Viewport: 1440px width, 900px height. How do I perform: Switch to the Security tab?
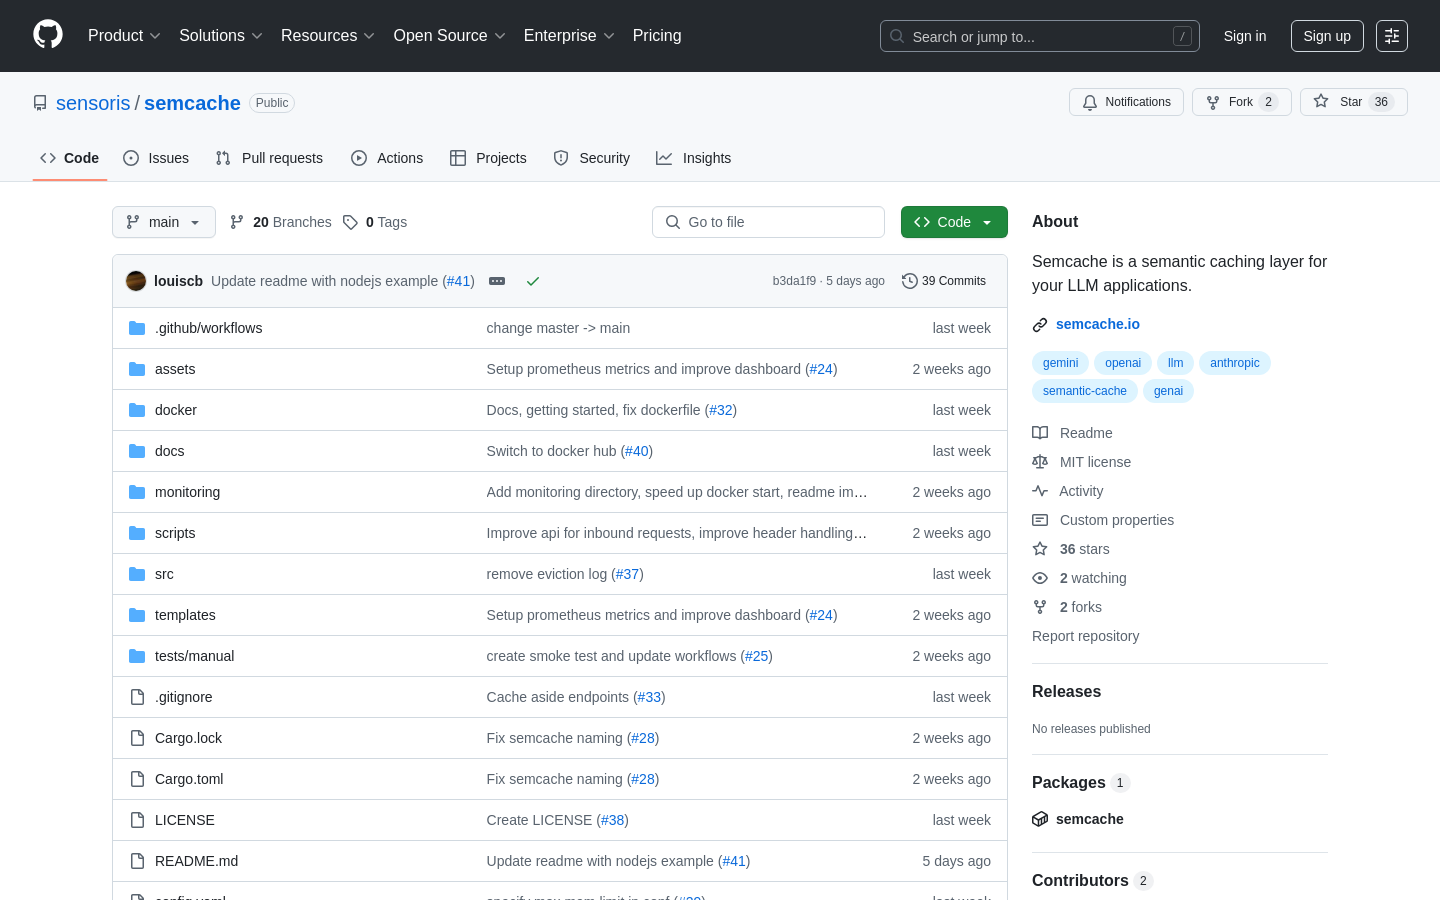(x=592, y=158)
